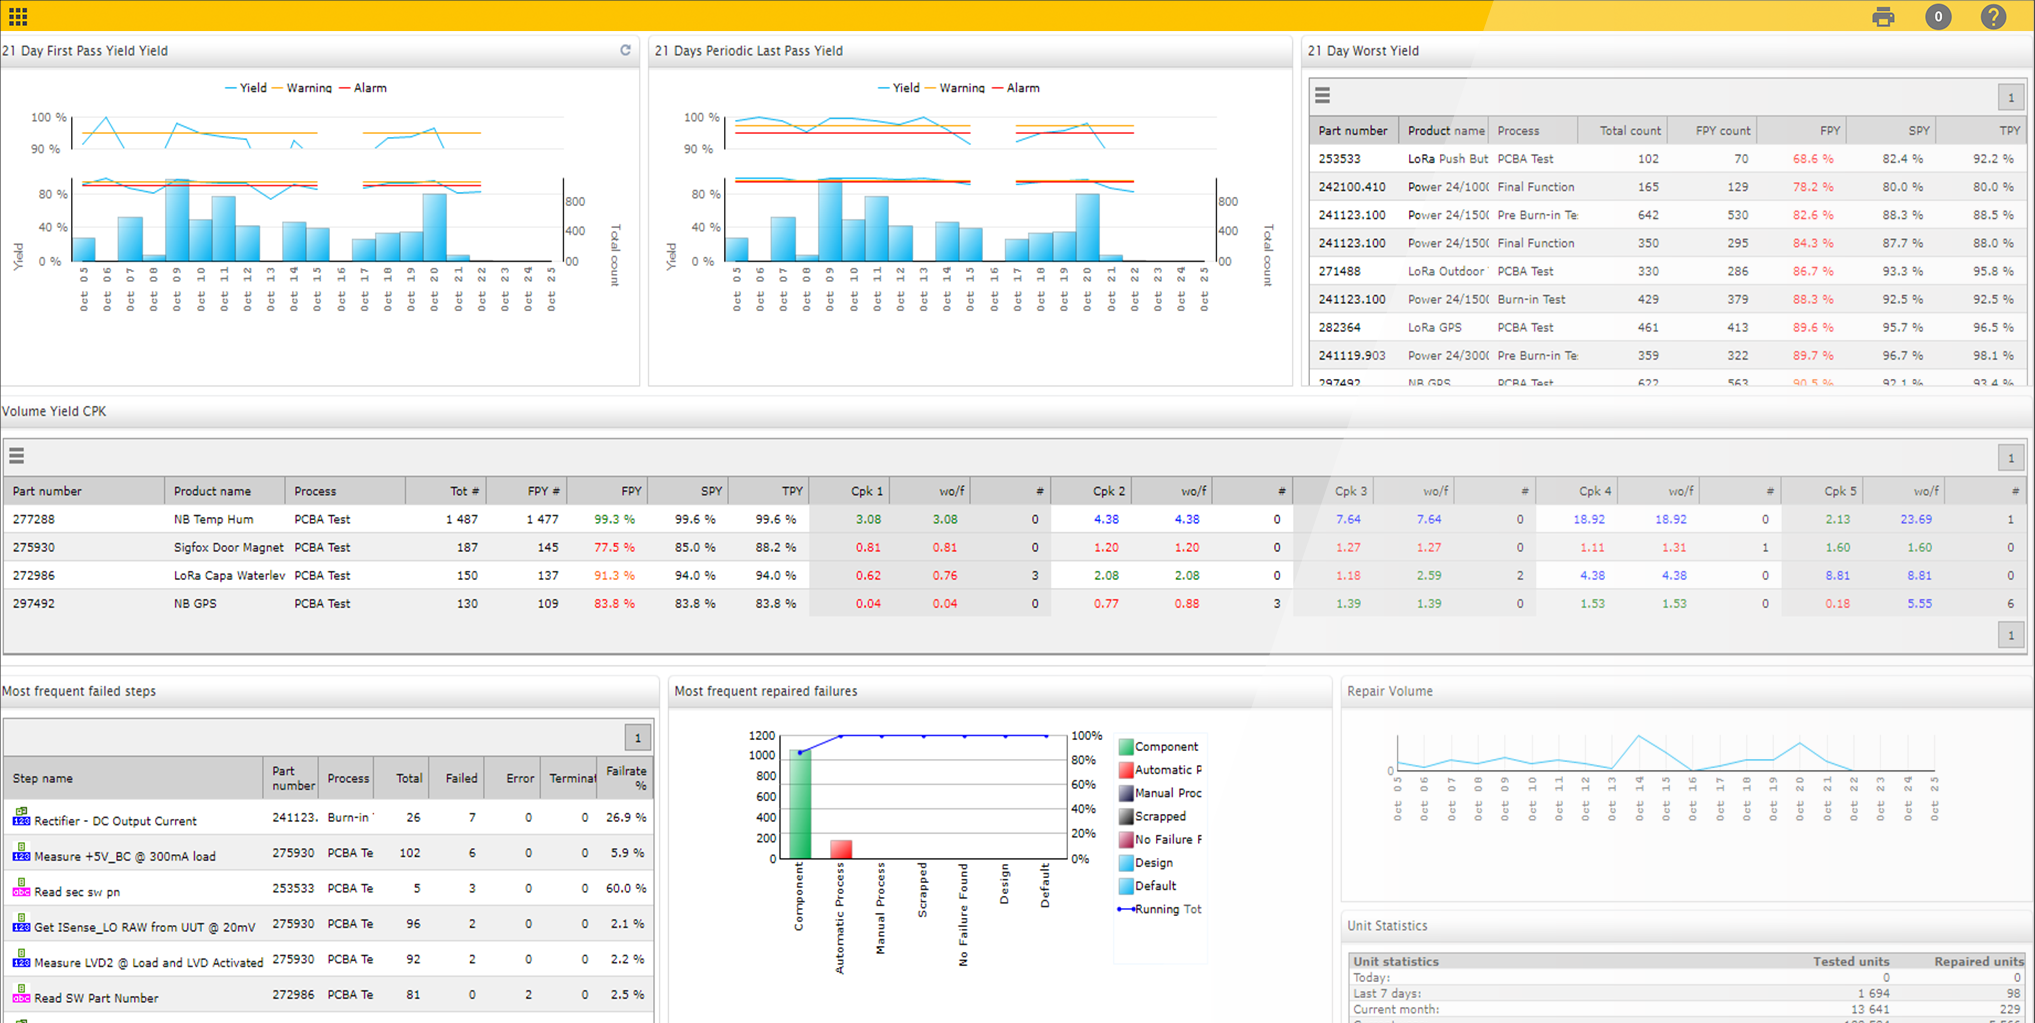Viewport: 2035px width, 1023px height.
Task: Select part number 271488 in Worst Yield
Action: [x=1339, y=271]
